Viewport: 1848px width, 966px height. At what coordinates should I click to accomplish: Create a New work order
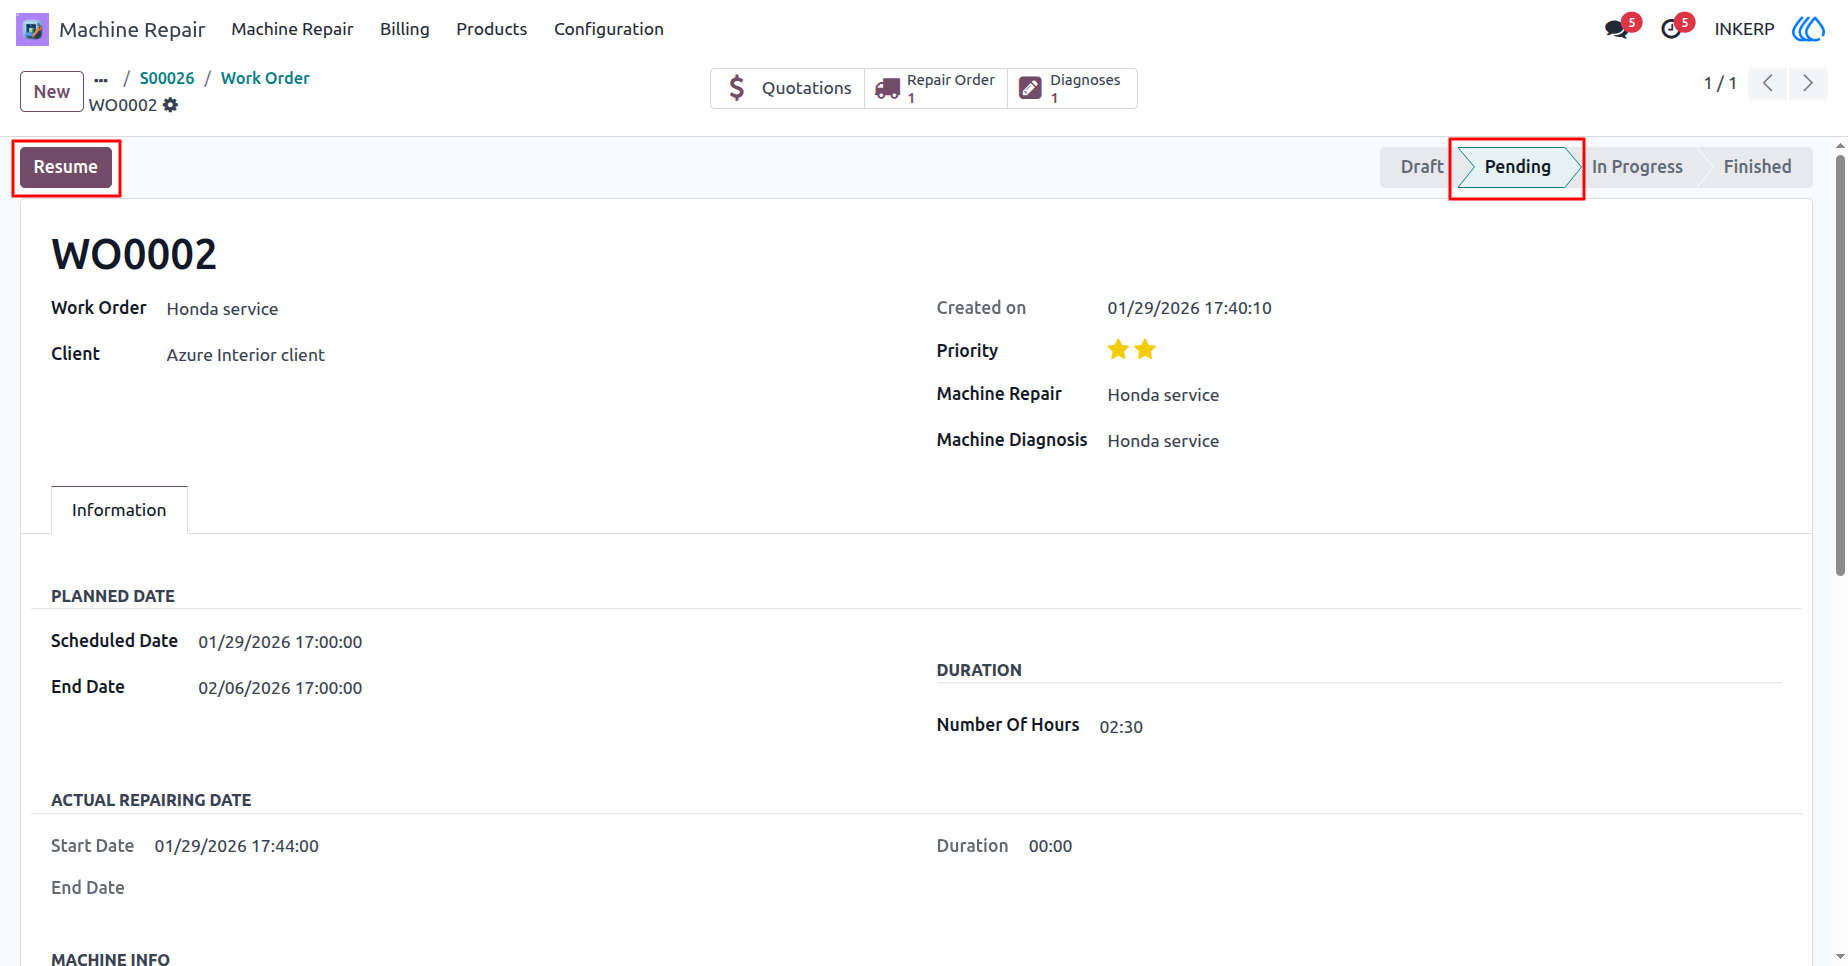[x=52, y=92]
